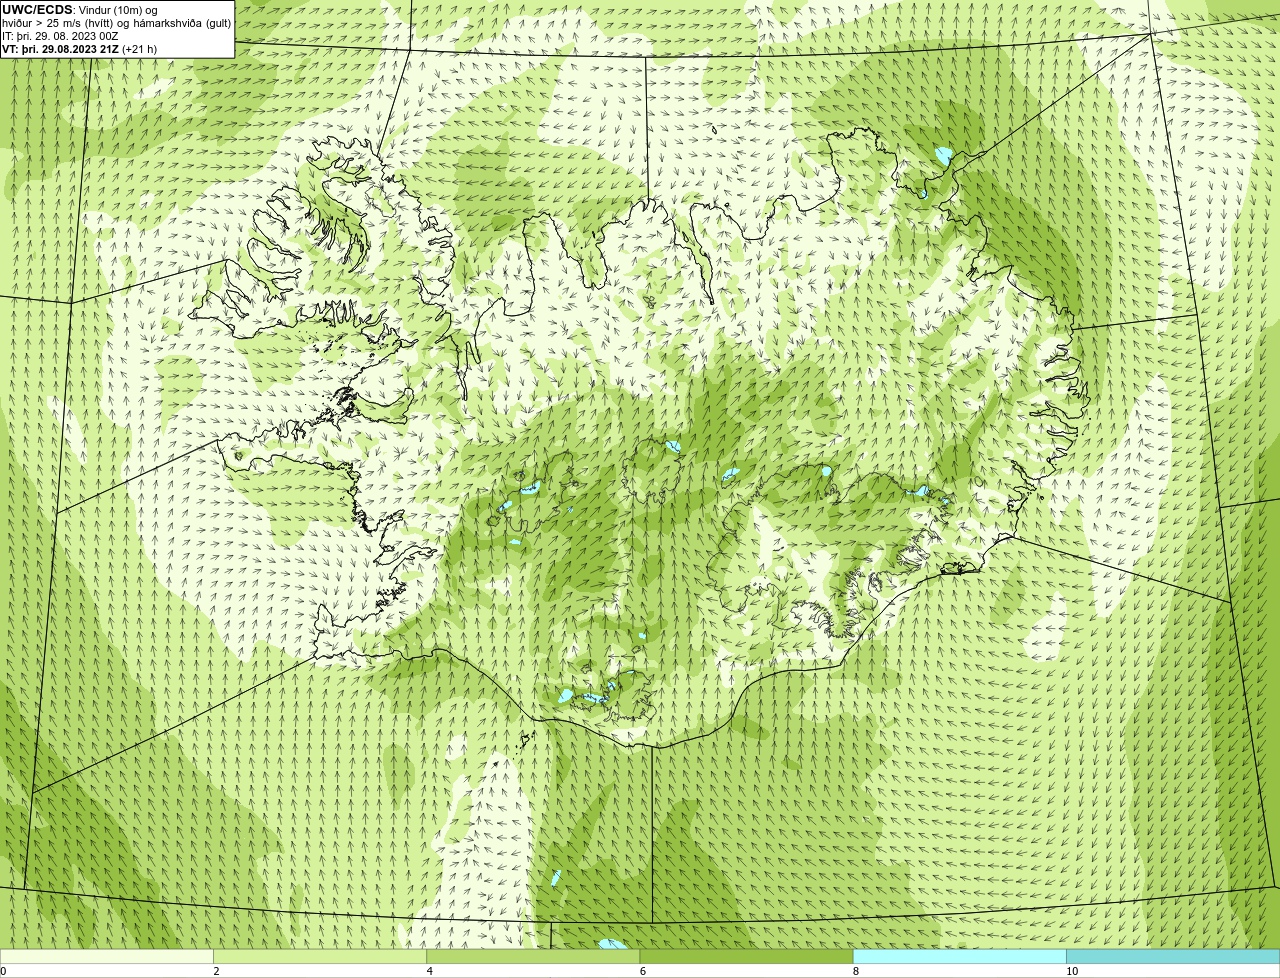Click the '8' scale tick label
This screenshot has width=1280, height=978.
[x=855, y=971]
